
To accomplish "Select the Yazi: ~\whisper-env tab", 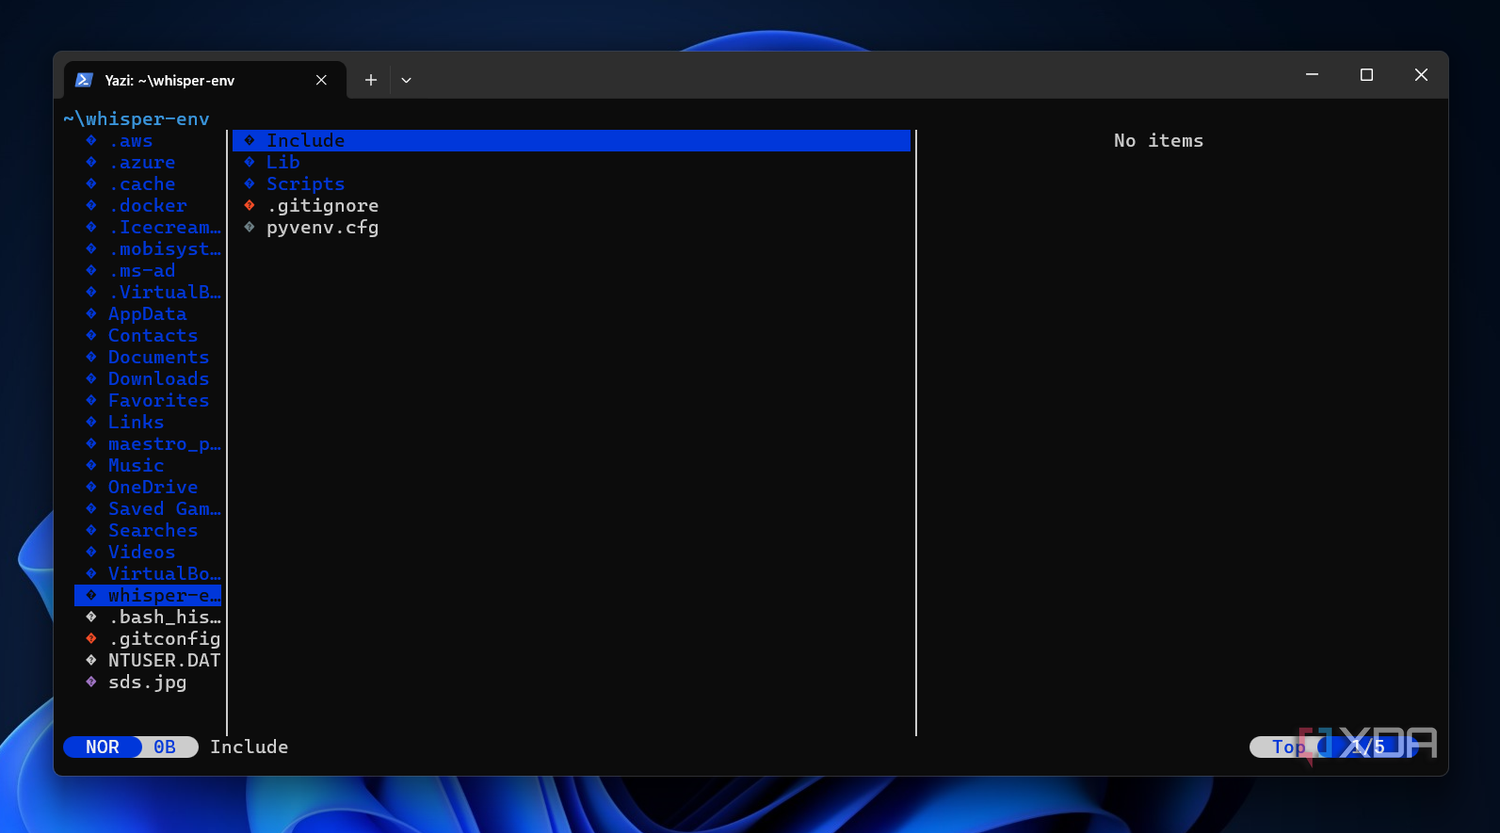I will tap(205, 80).
